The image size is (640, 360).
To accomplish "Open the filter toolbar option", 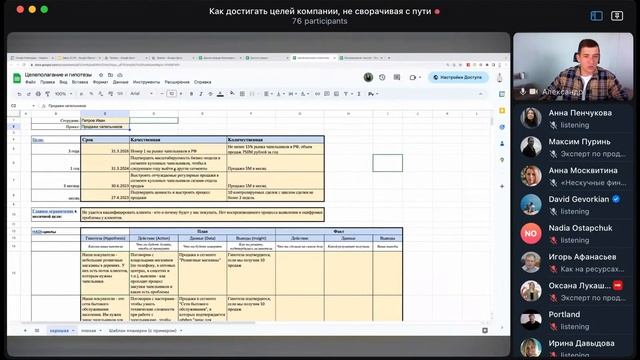I will click(347, 94).
